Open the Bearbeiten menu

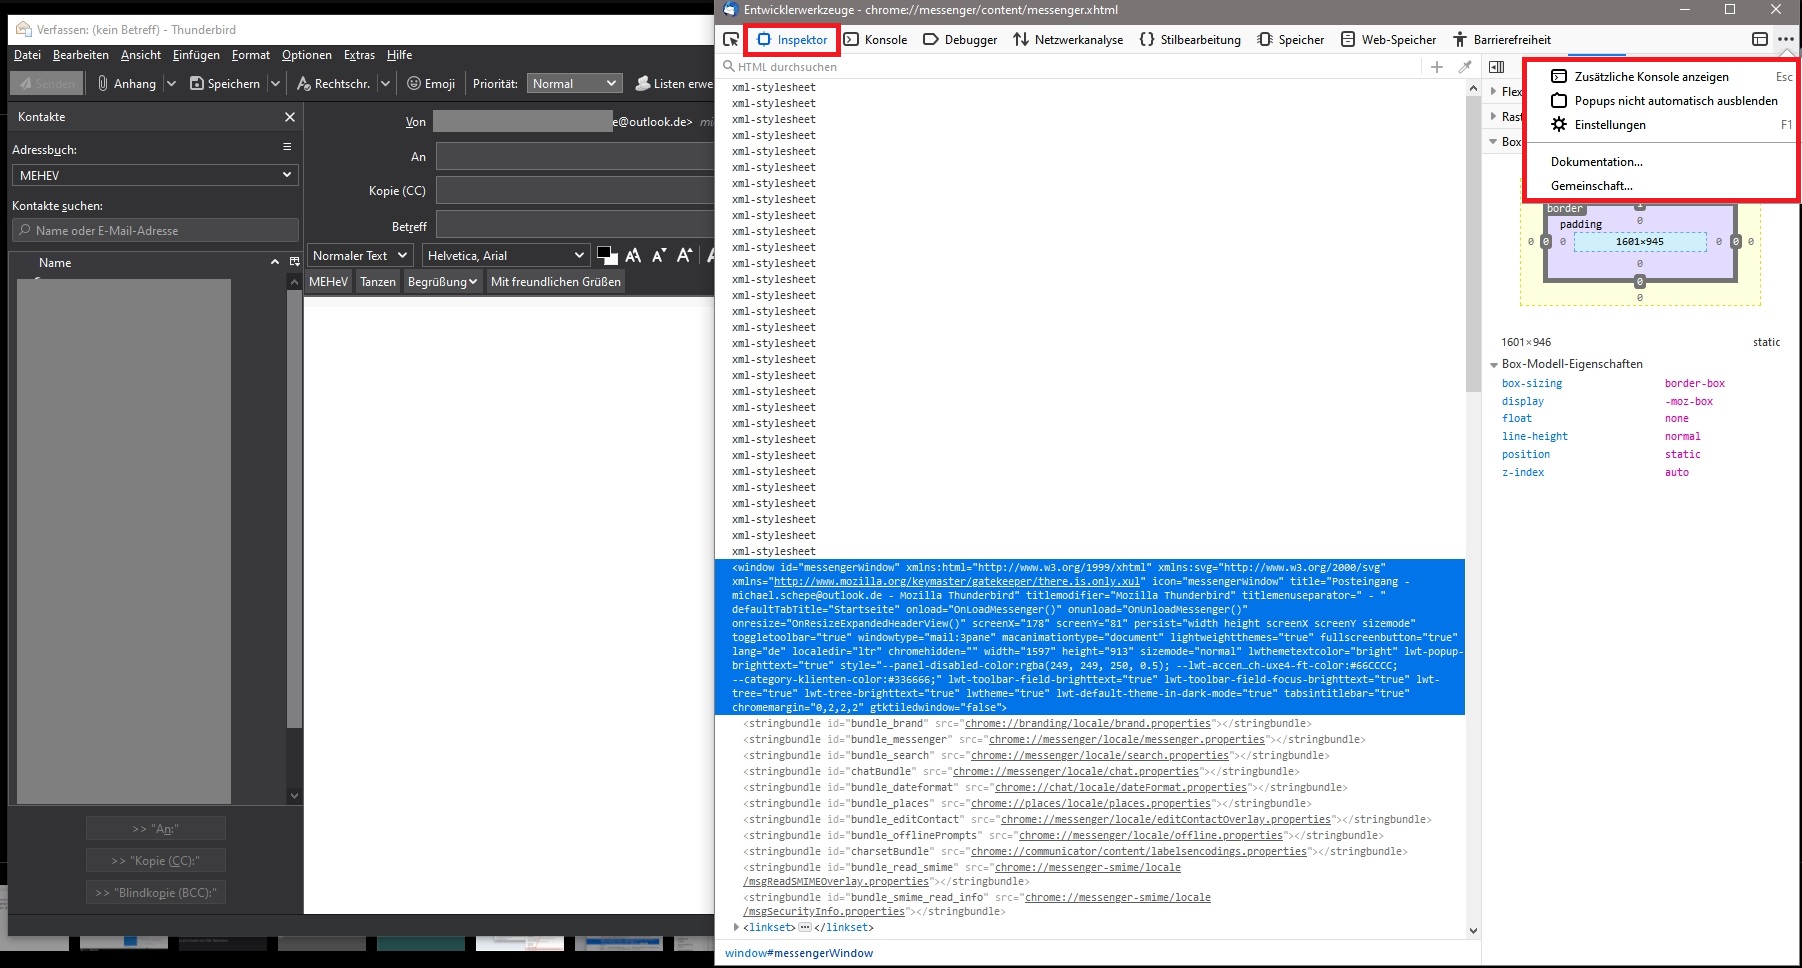[81, 55]
